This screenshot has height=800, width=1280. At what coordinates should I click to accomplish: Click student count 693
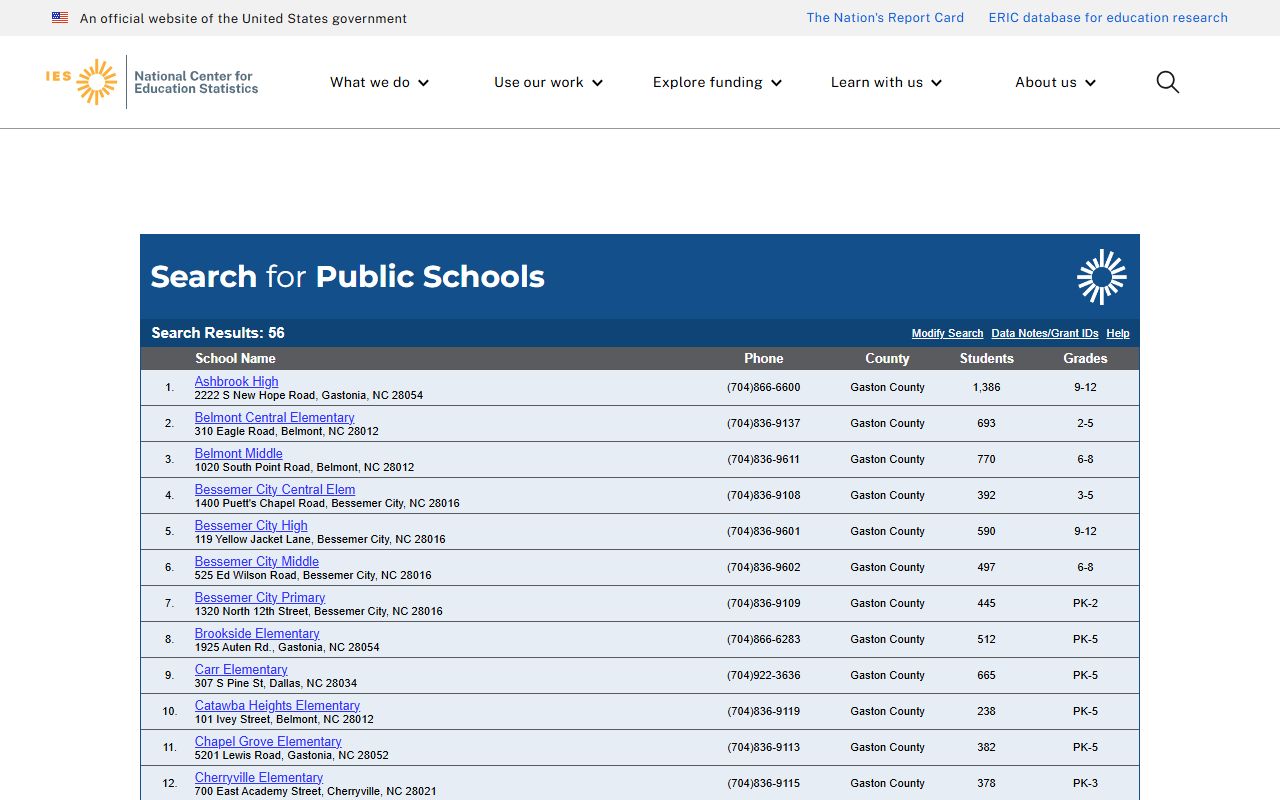[x=987, y=423]
